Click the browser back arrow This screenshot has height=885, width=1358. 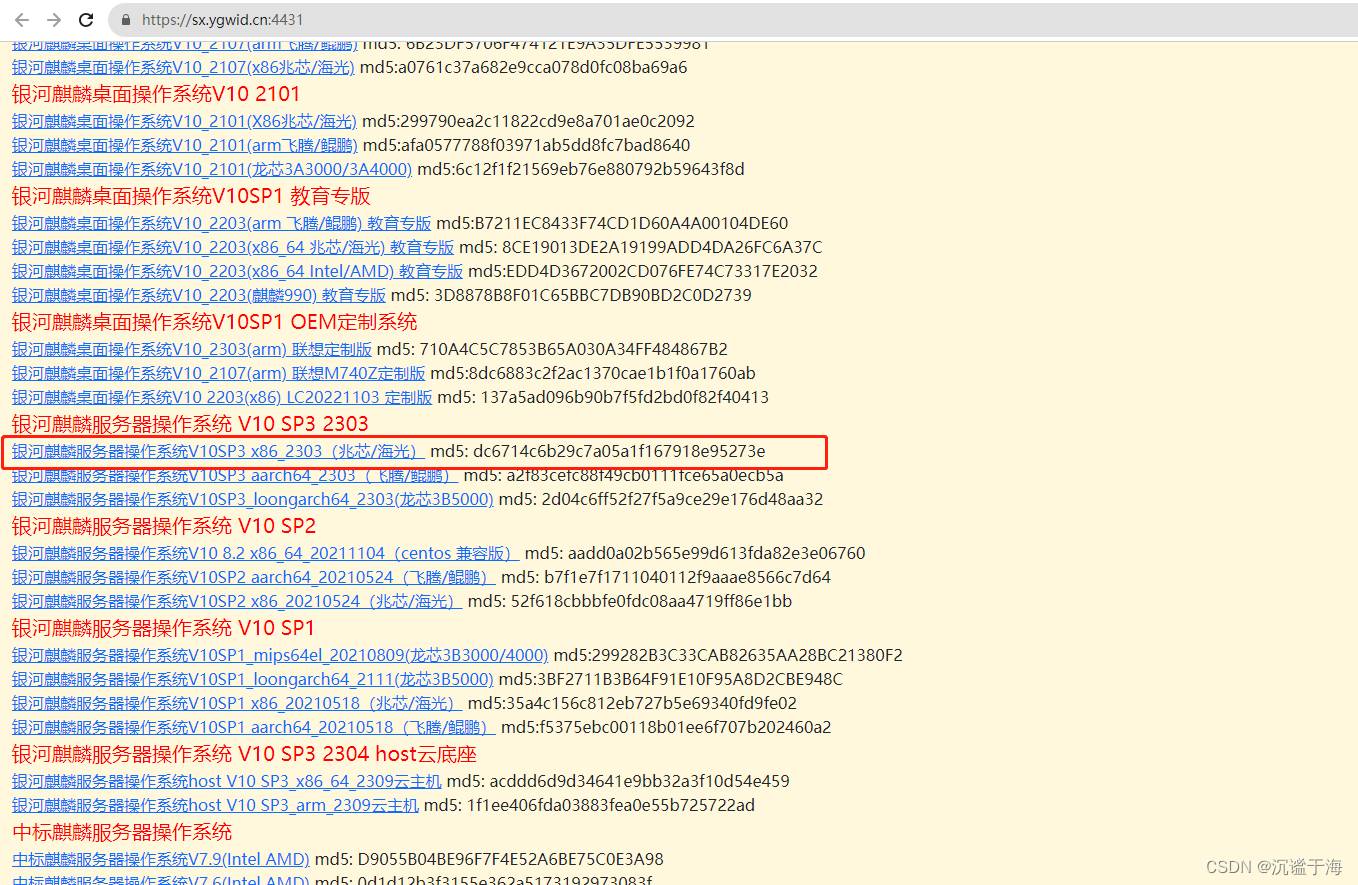point(22,20)
